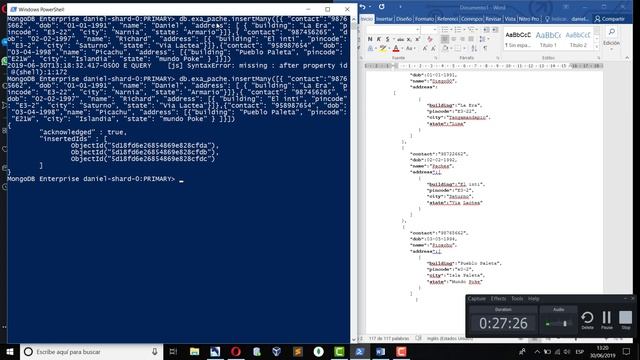Viewport: 640px width, 360px height.
Task: Expand the styles gallery
Action: [597, 46]
